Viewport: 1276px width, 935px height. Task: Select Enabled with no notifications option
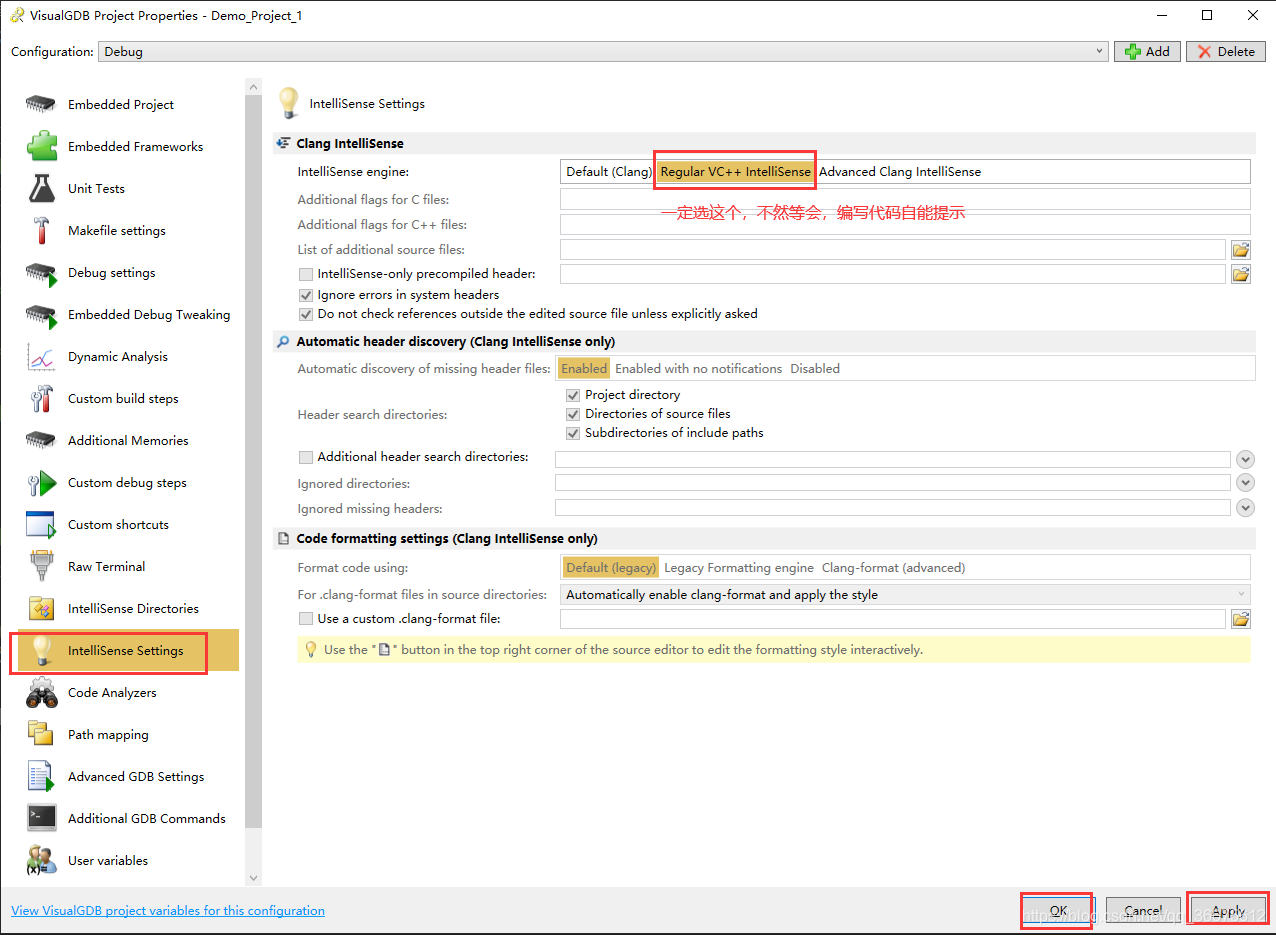tap(698, 369)
